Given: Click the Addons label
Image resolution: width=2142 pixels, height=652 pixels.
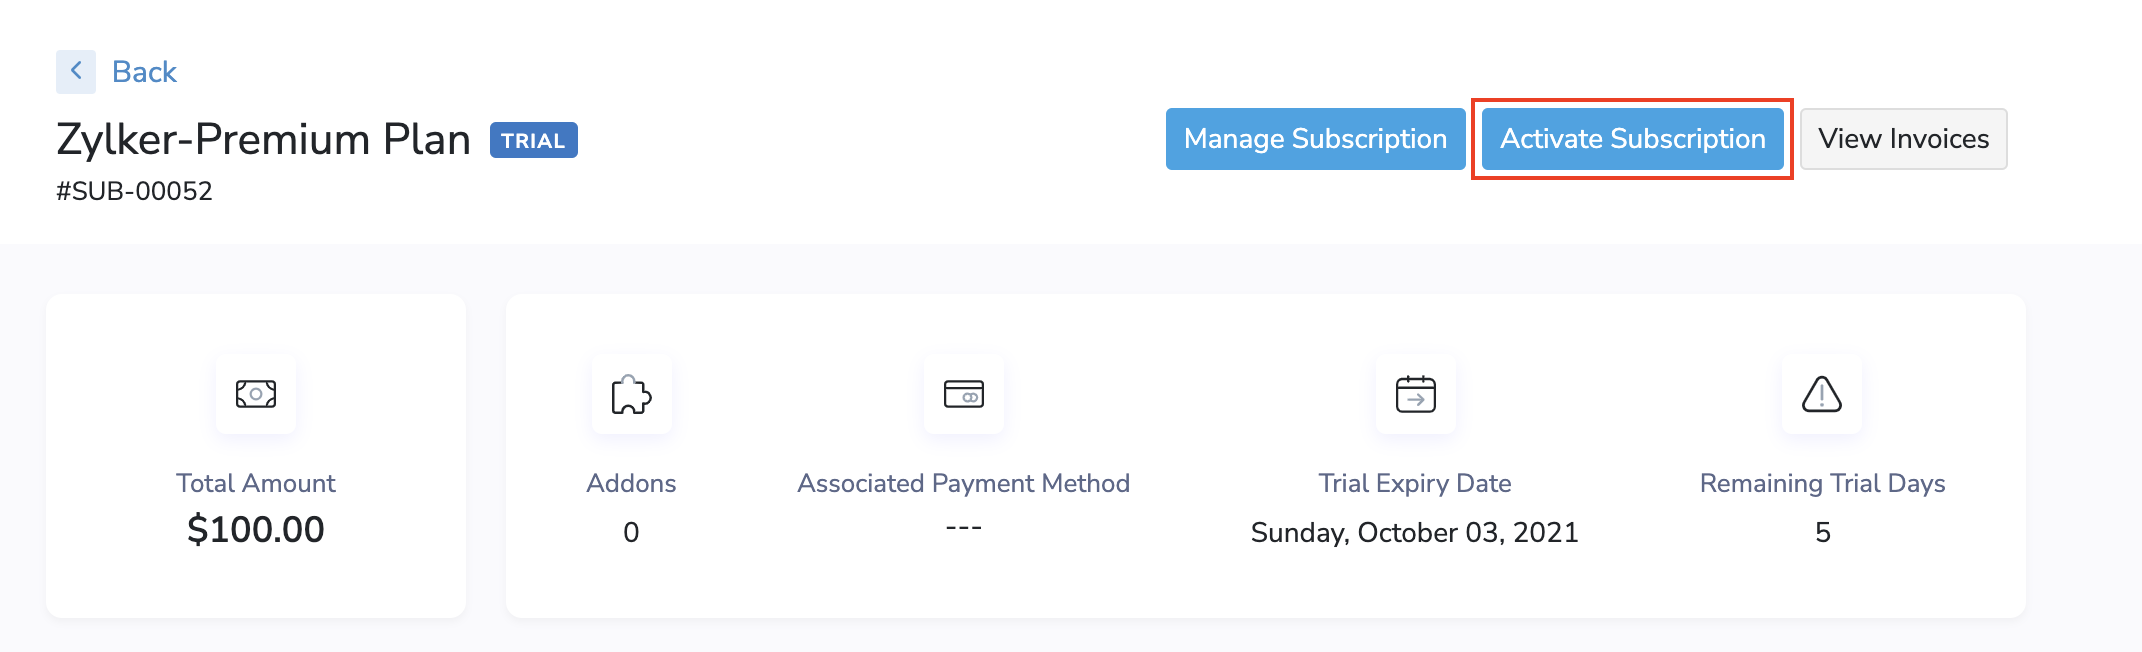Looking at the screenshot, I should point(631,484).
